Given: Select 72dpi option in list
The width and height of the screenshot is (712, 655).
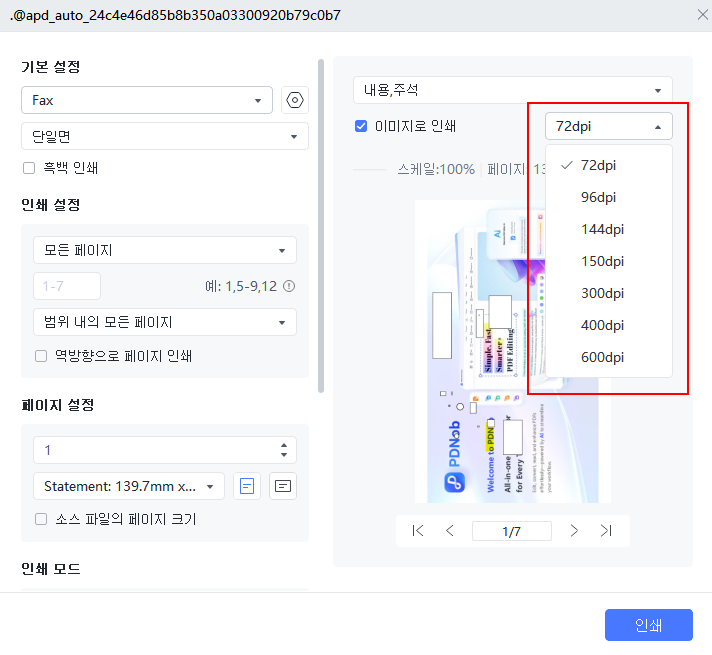Looking at the screenshot, I should click(608, 165).
